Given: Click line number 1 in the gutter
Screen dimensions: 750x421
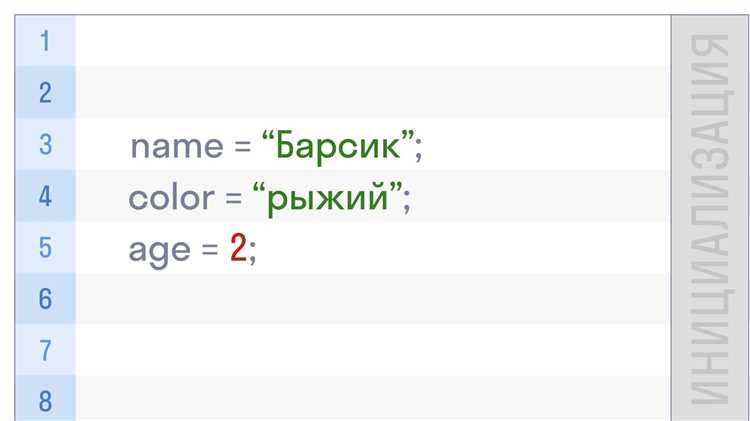Looking at the screenshot, I should (x=45, y=41).
